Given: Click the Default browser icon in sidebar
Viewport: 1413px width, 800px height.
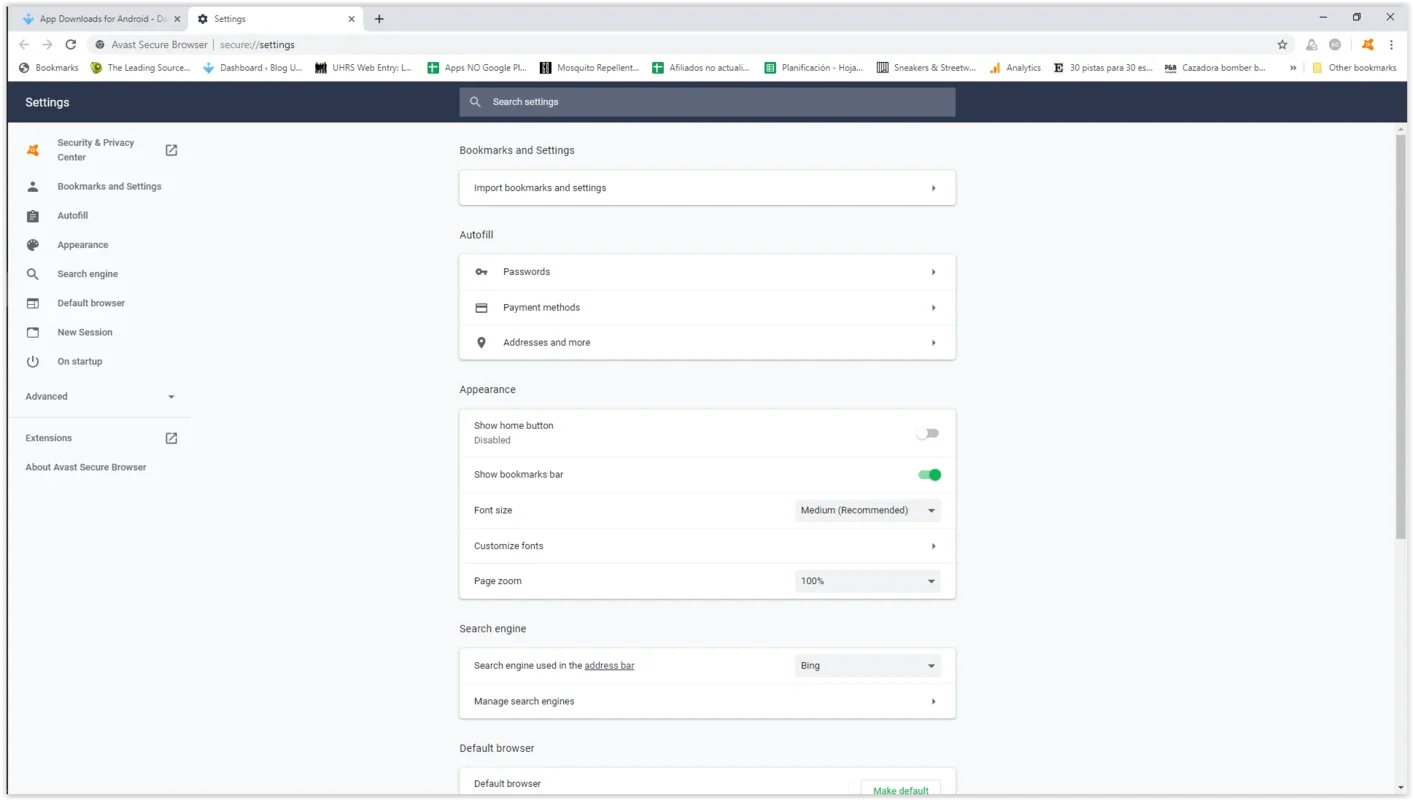Looking at the screenshot, I should (x=33, y=302).
